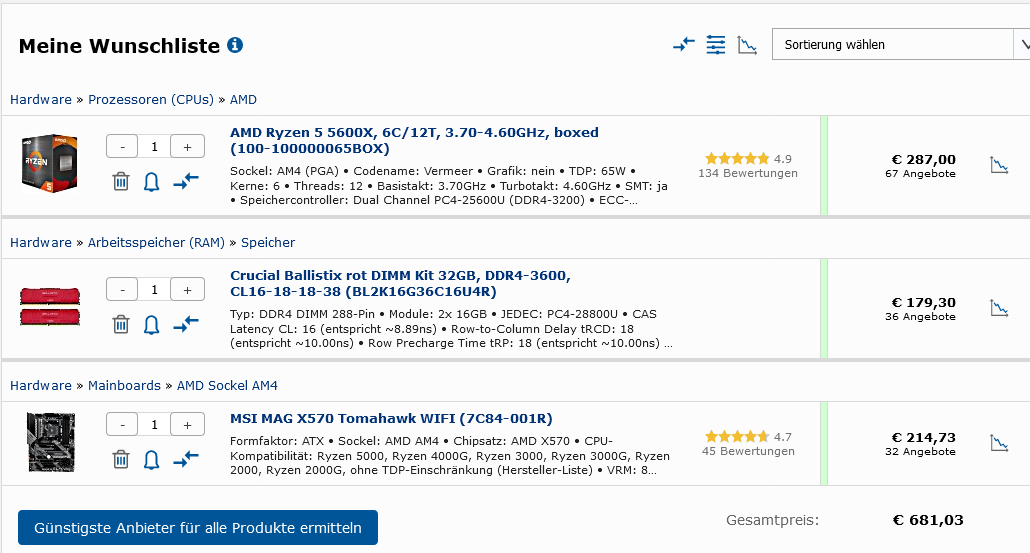This screenshot has width=1030, height=553.
Task: Set price alert bell for Crucial Ballistix
Action: click(152, 324)
